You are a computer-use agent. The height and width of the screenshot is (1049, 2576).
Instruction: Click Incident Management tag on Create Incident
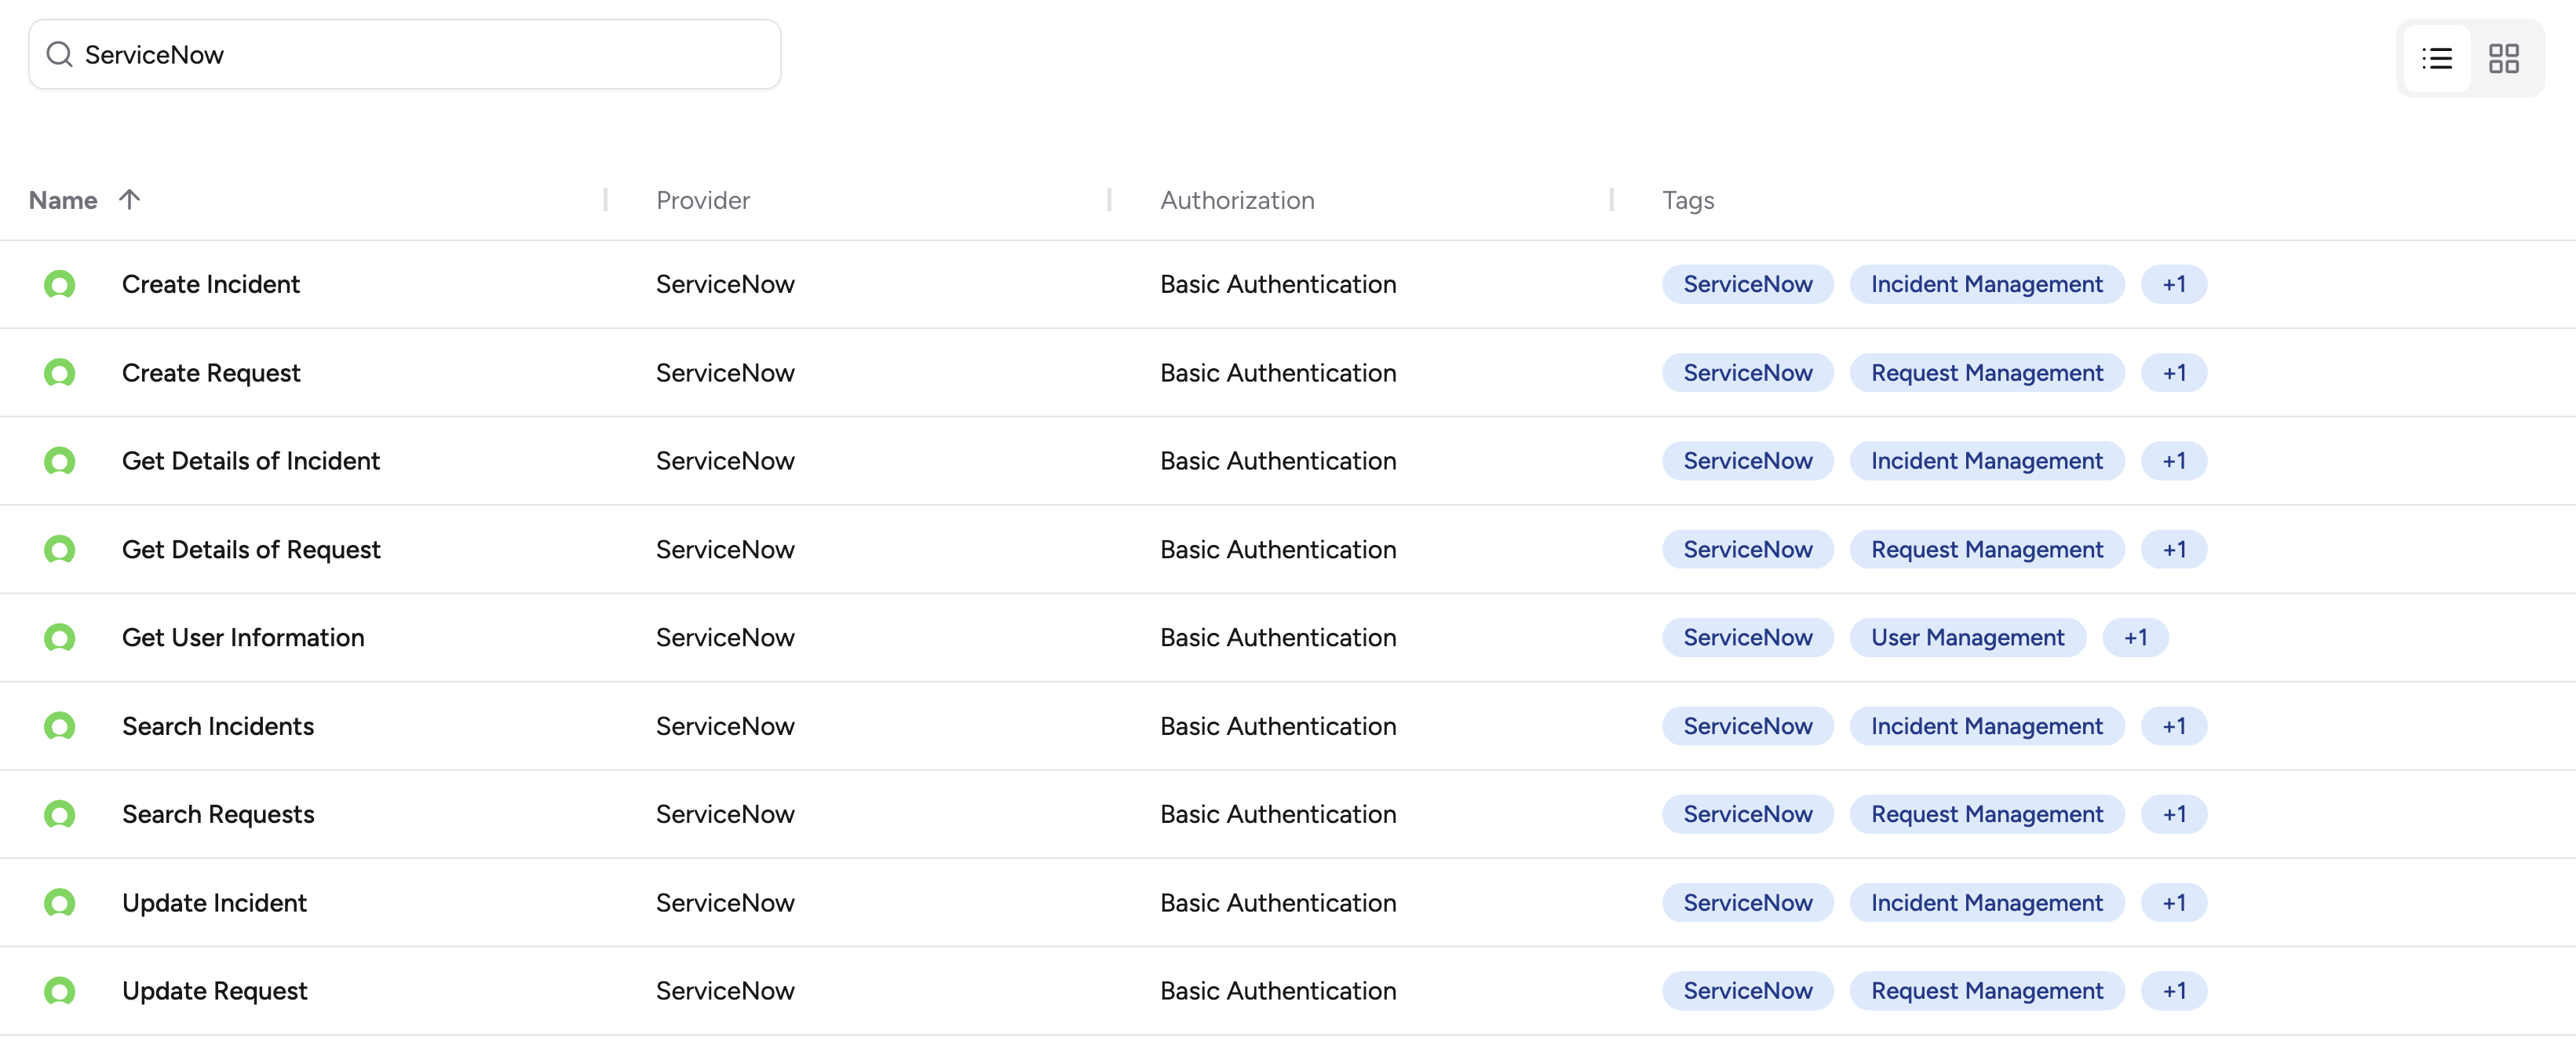[1986, 284]
